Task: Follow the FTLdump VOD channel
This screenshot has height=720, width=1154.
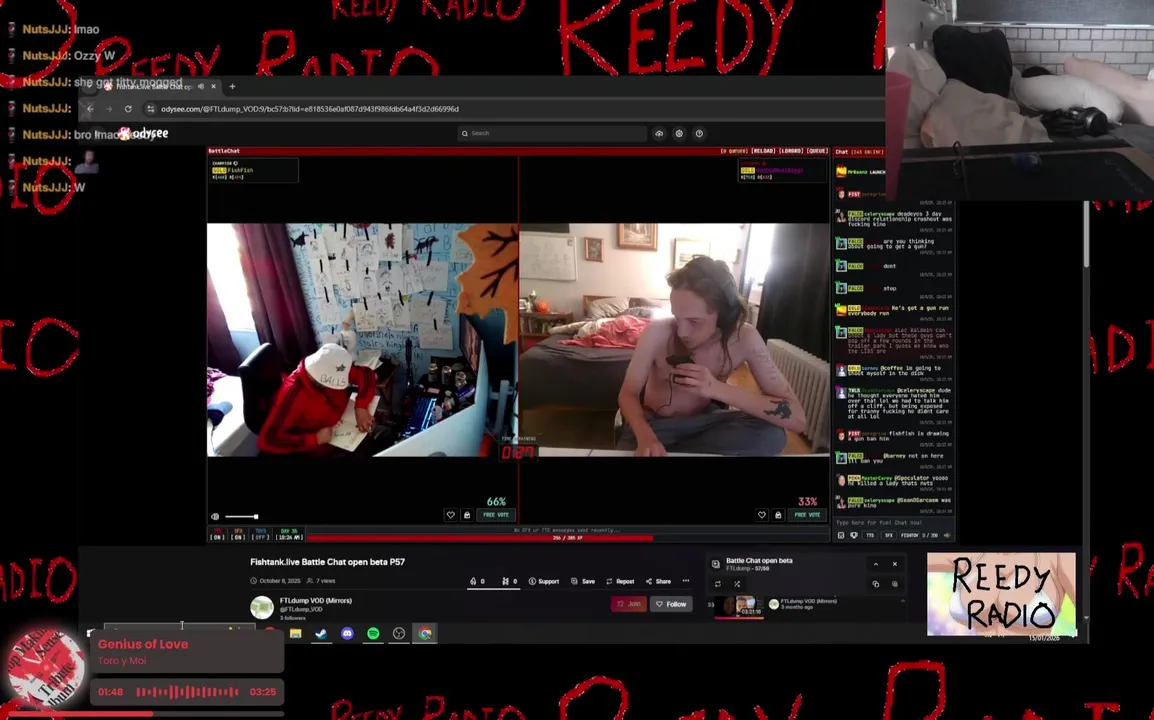Action: click(671, 604)
